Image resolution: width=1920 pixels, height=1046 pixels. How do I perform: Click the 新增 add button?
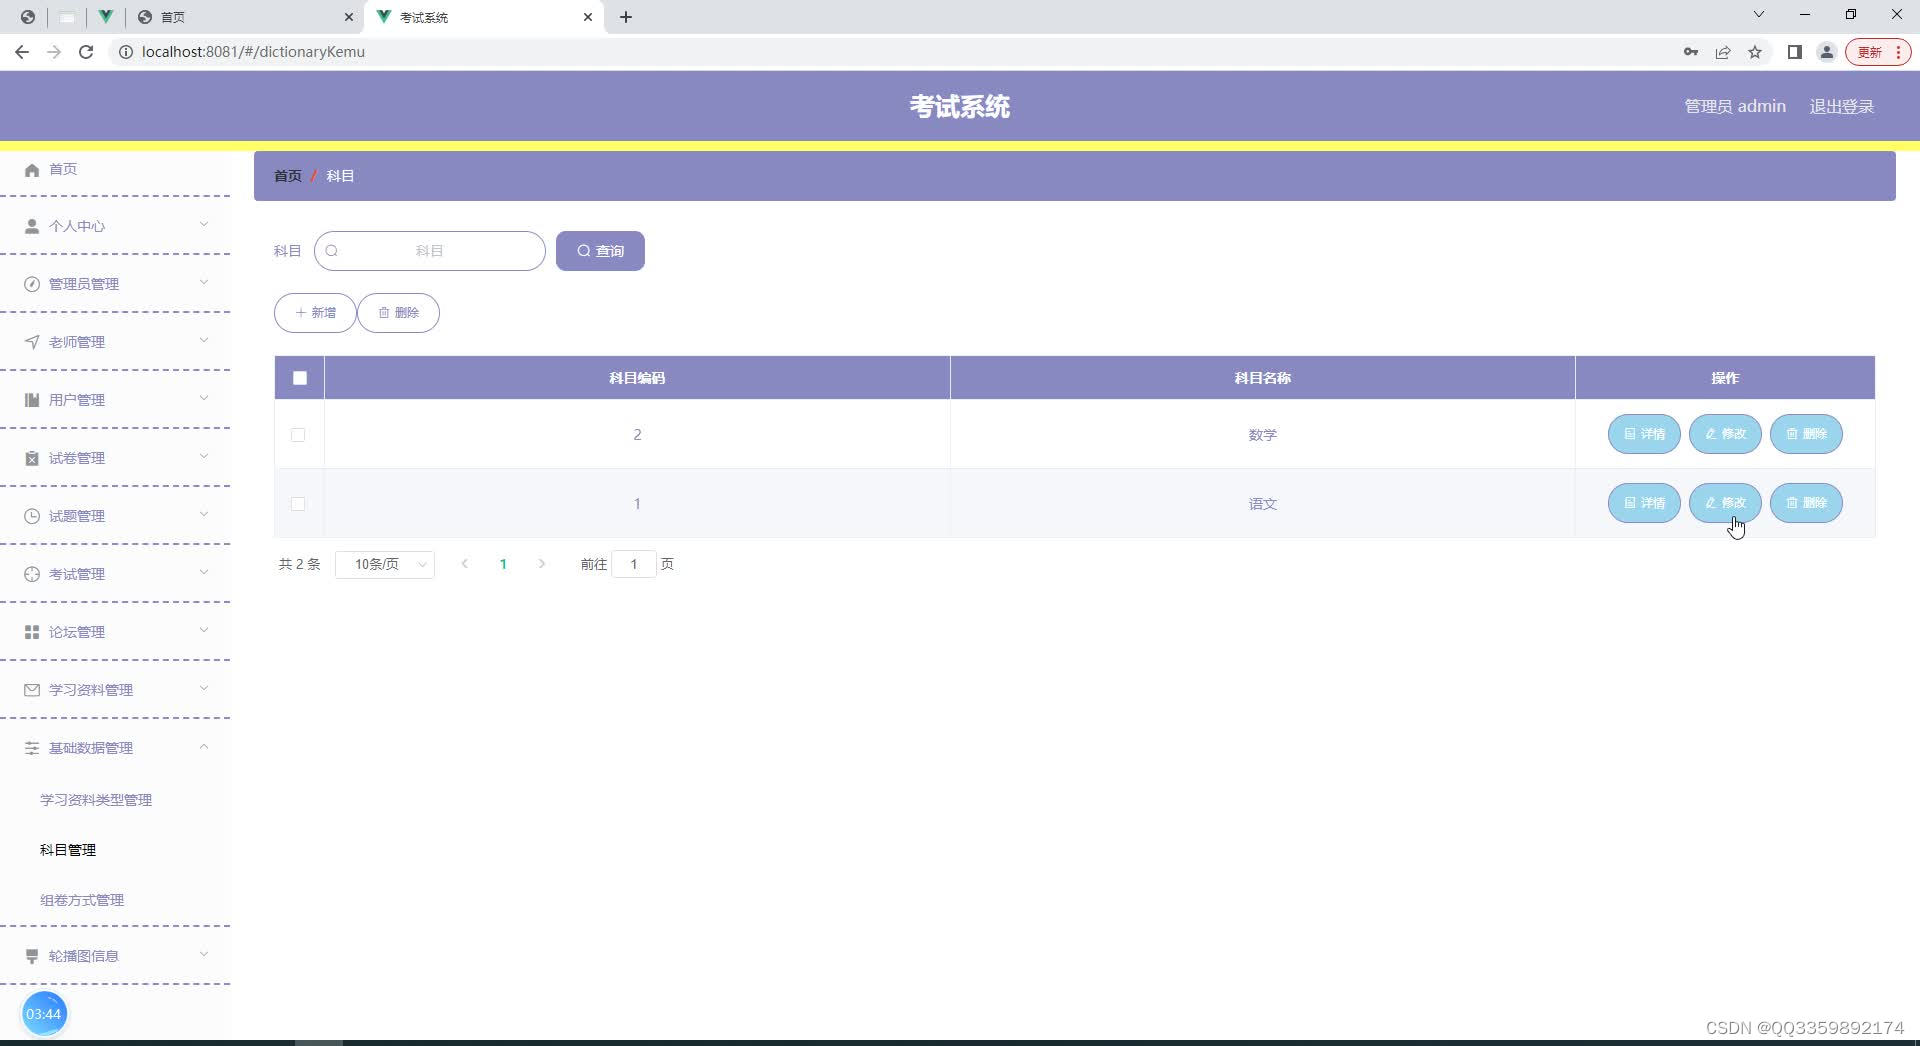point(315,313)
